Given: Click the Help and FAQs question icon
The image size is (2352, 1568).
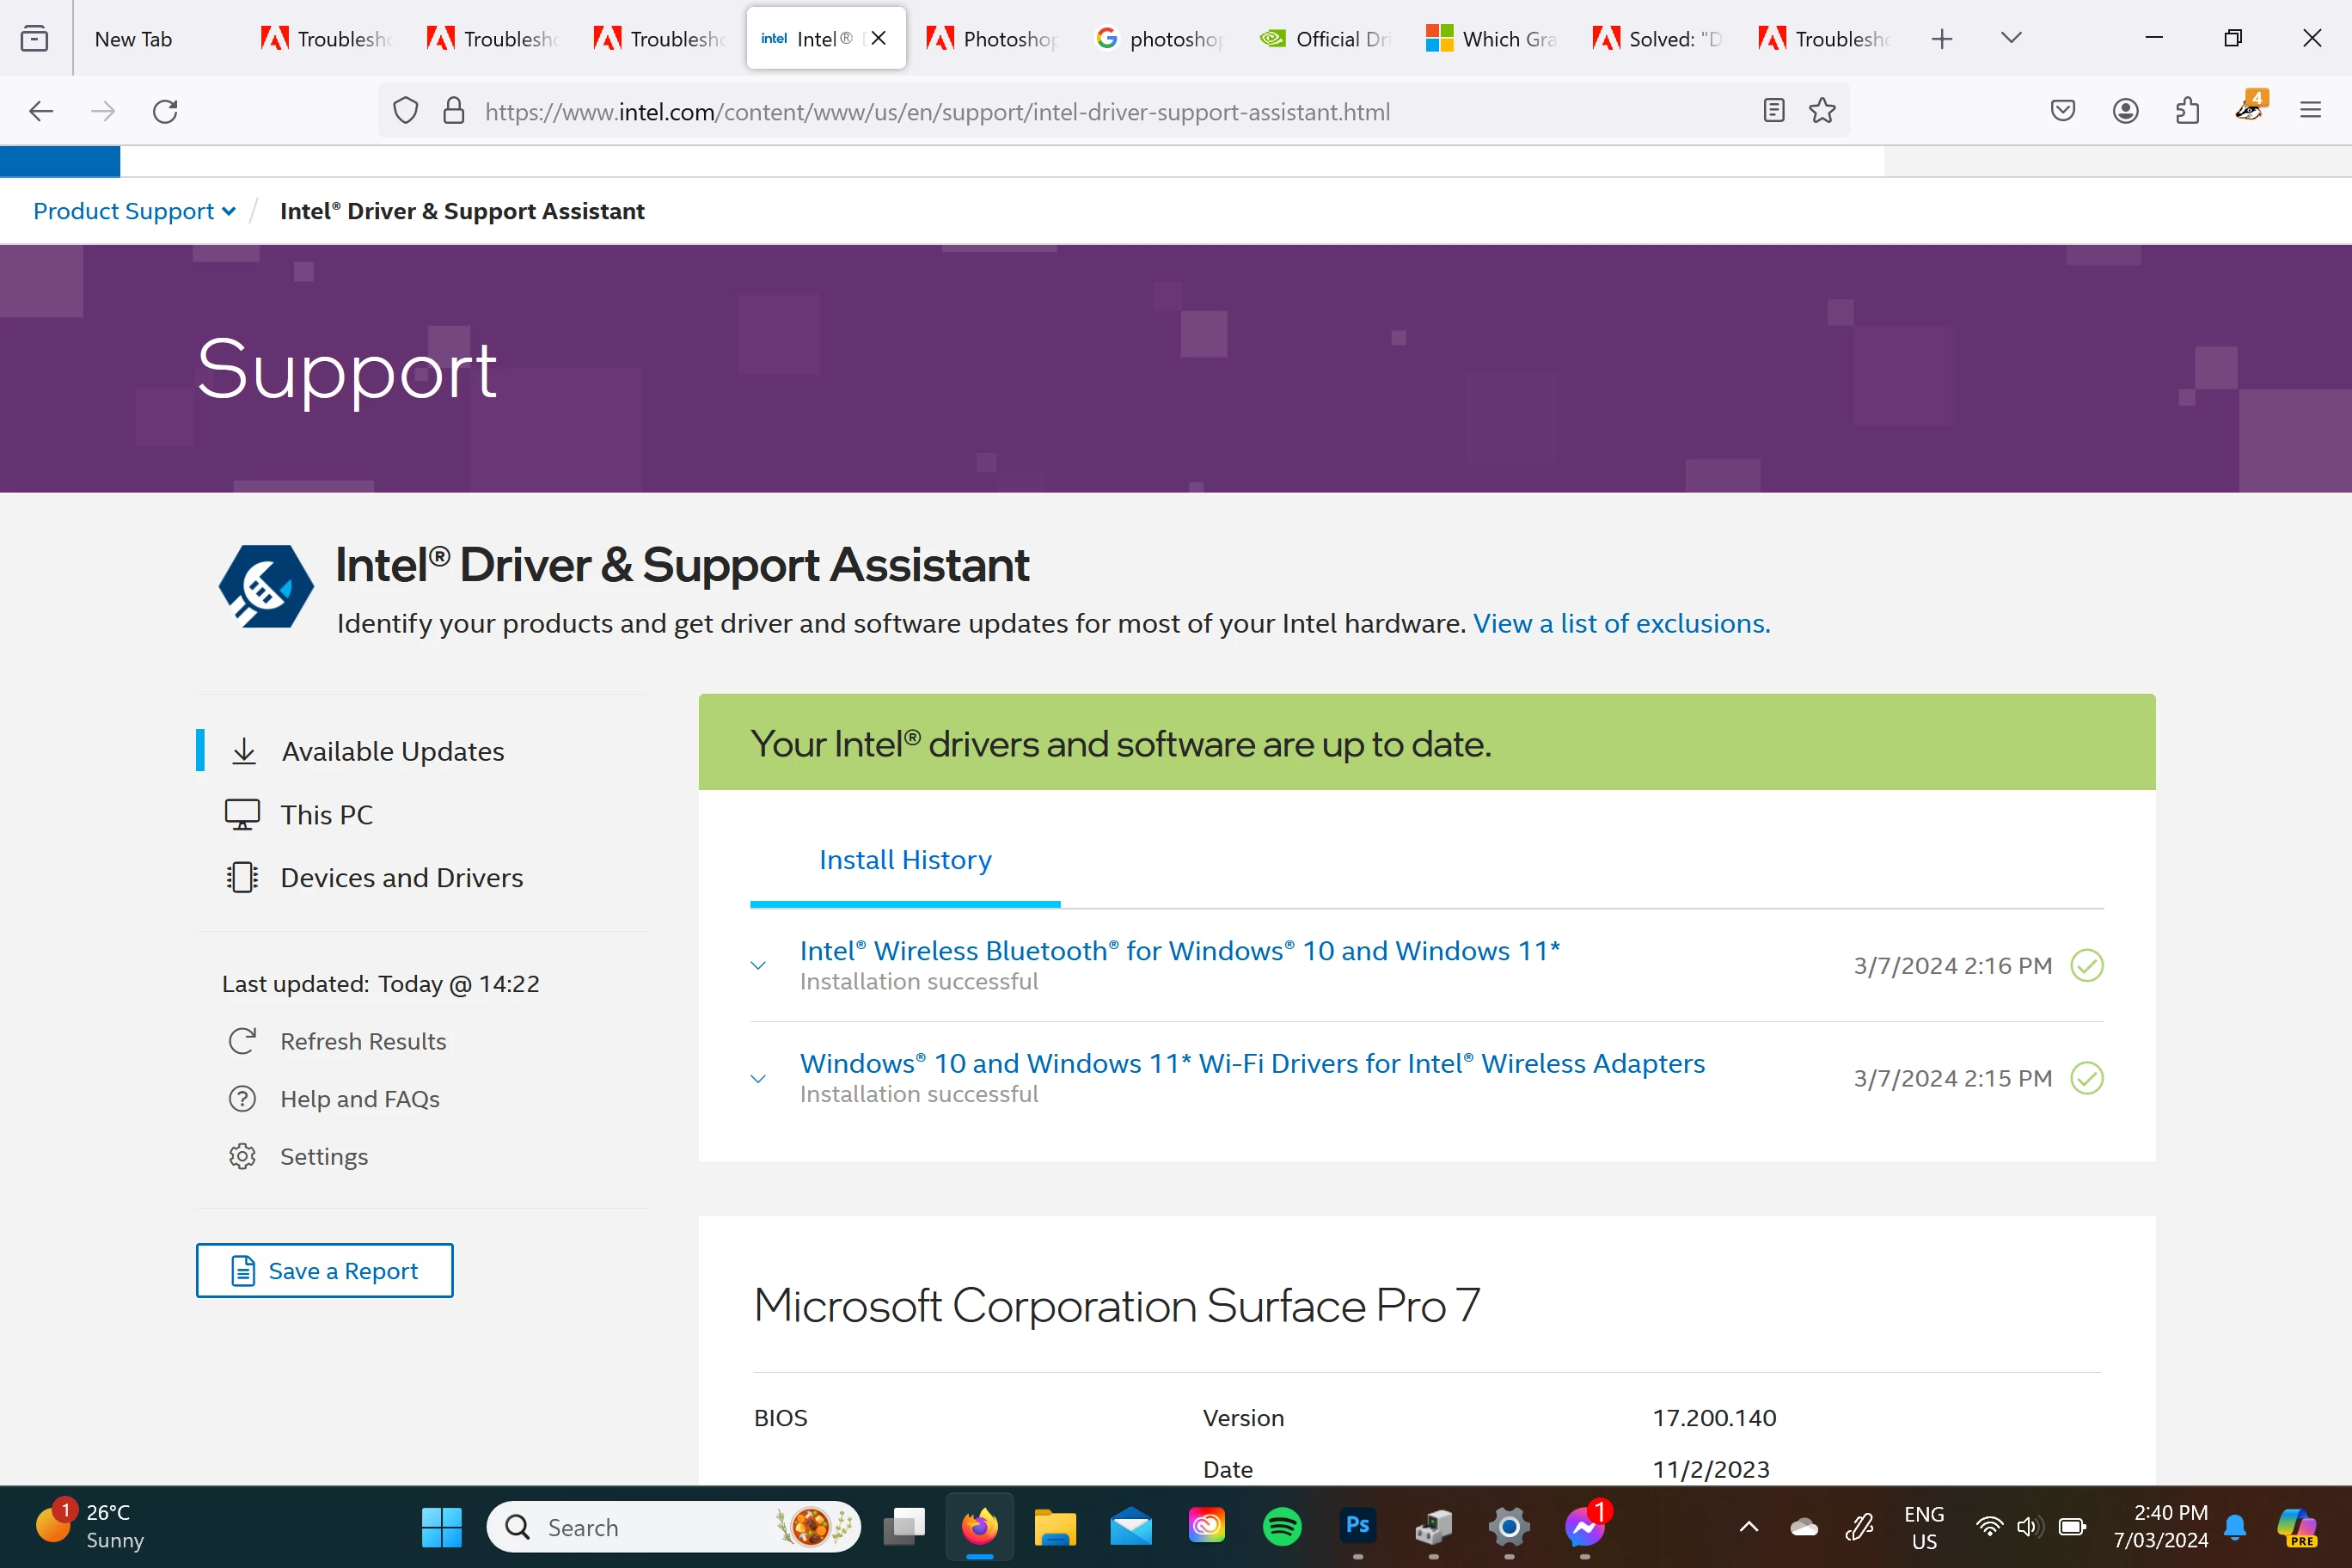Looking at the screenshot, I should tap(242, 1099).
